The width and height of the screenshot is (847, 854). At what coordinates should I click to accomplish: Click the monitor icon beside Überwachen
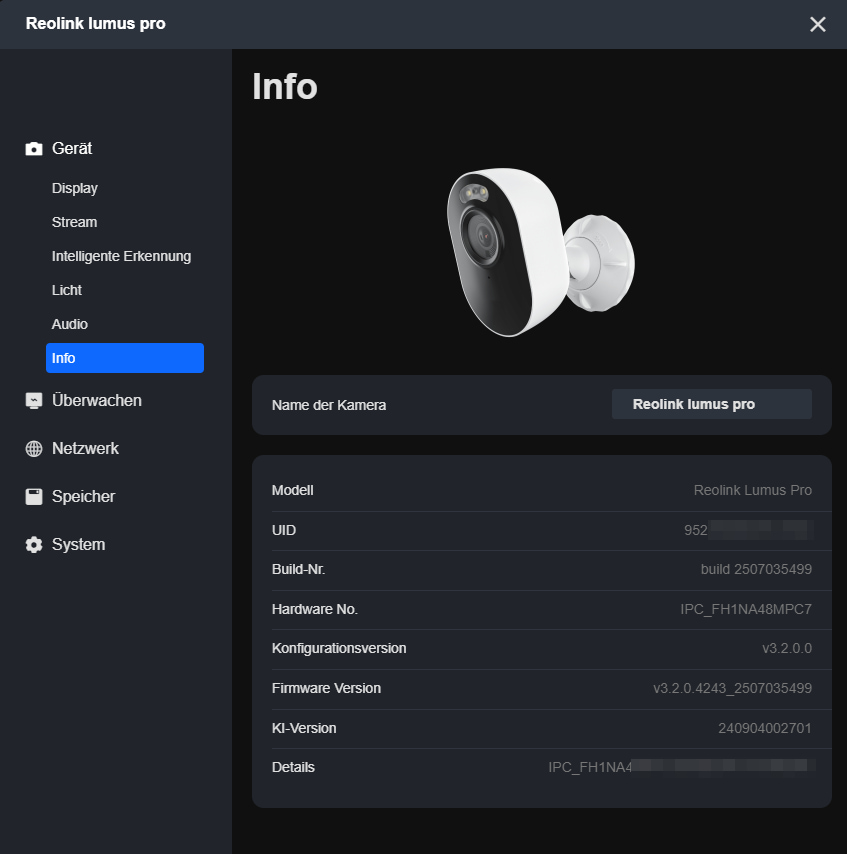[x=34, y=401]
